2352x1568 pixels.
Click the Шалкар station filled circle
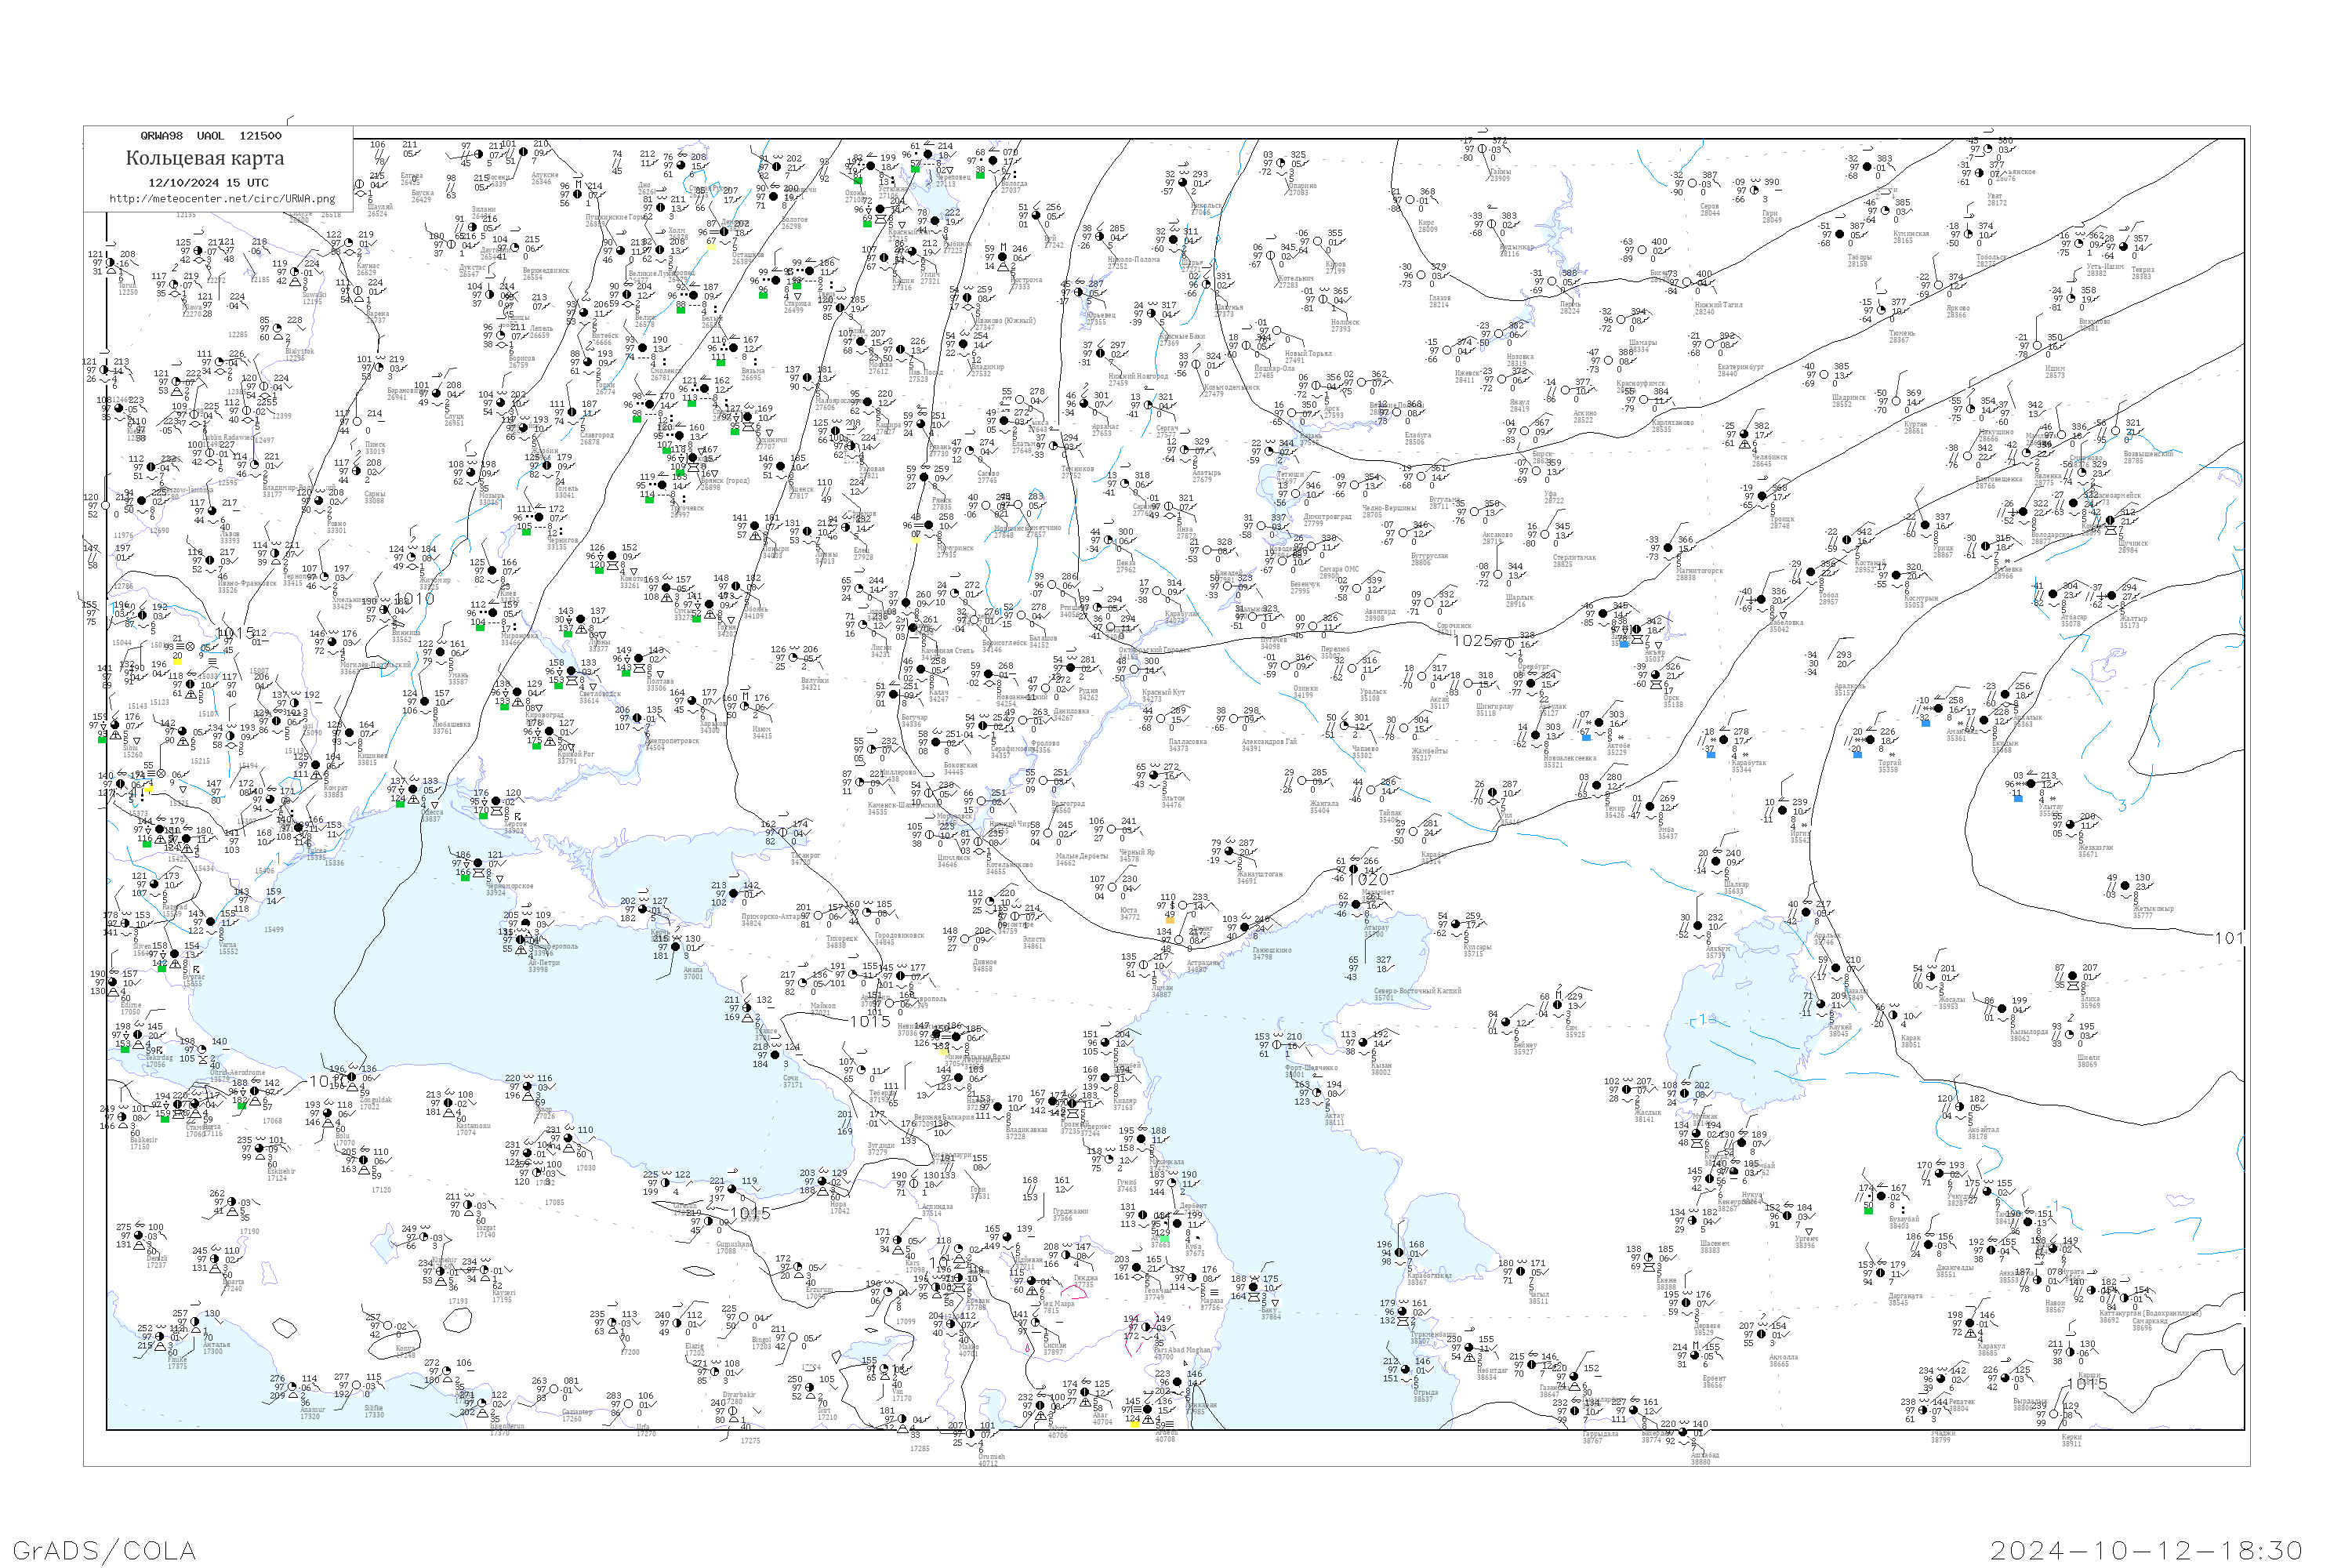1716,862
